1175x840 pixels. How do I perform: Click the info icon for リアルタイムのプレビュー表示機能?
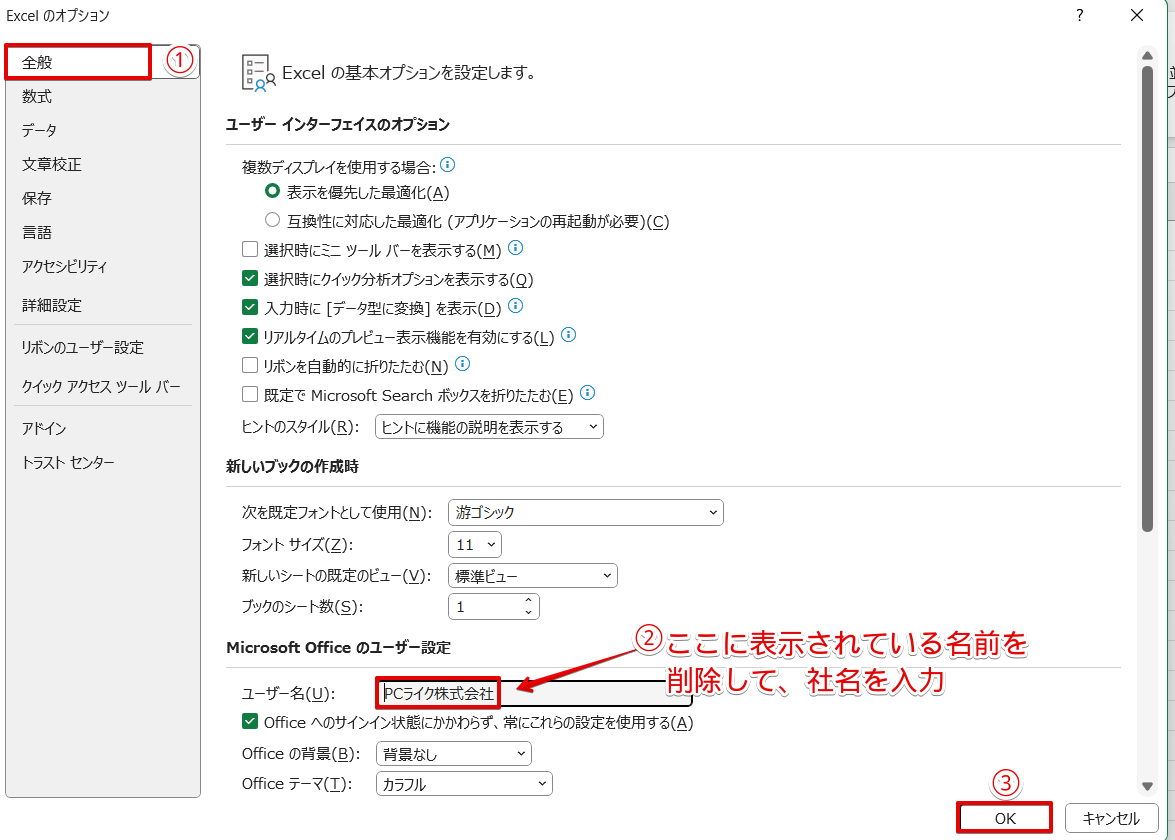[x=568, y=336]
